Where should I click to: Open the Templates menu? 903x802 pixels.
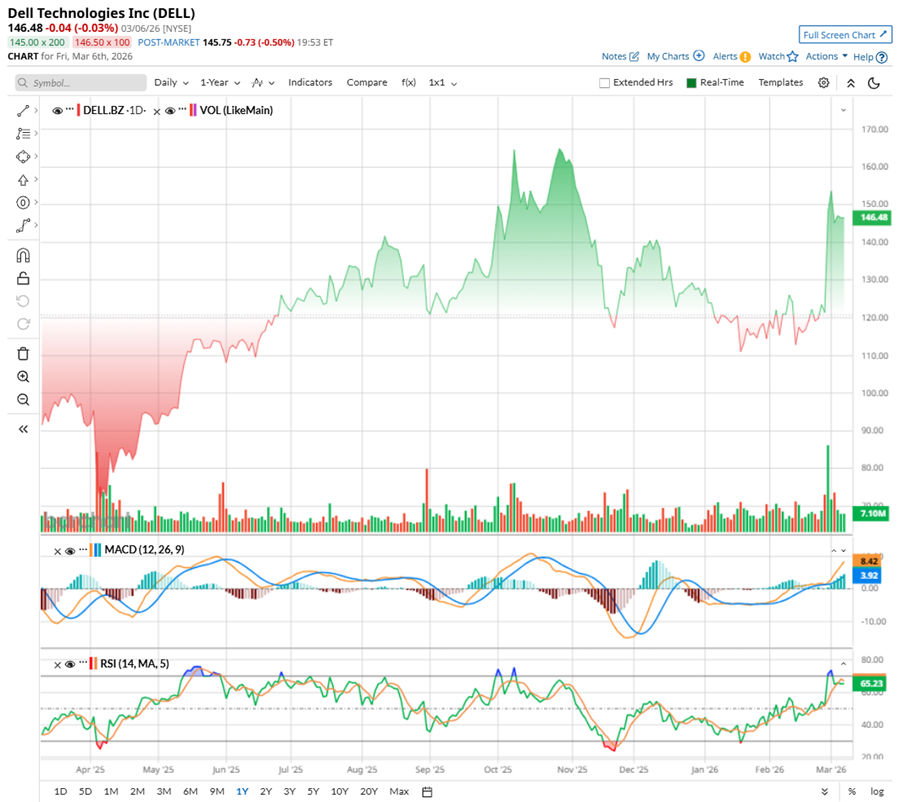click(780, 82)
